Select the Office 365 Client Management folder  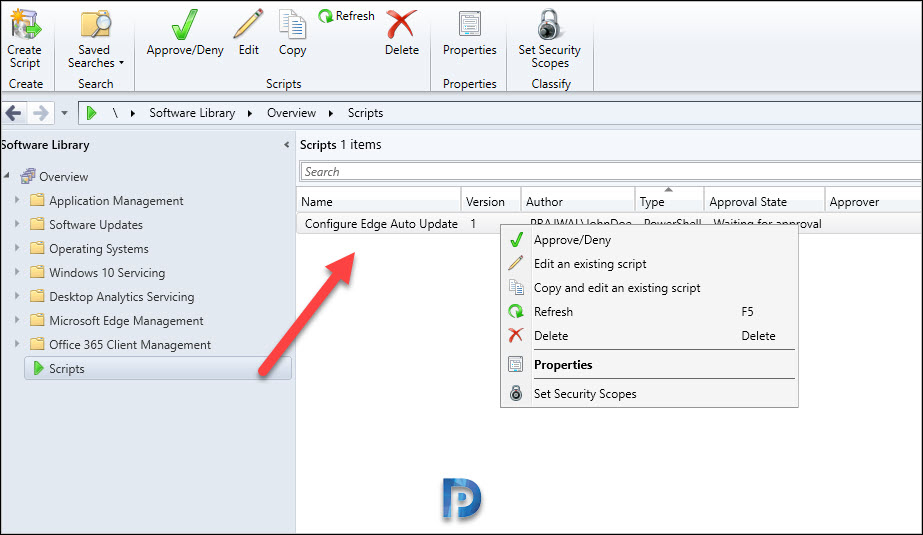tap(120, 344)
